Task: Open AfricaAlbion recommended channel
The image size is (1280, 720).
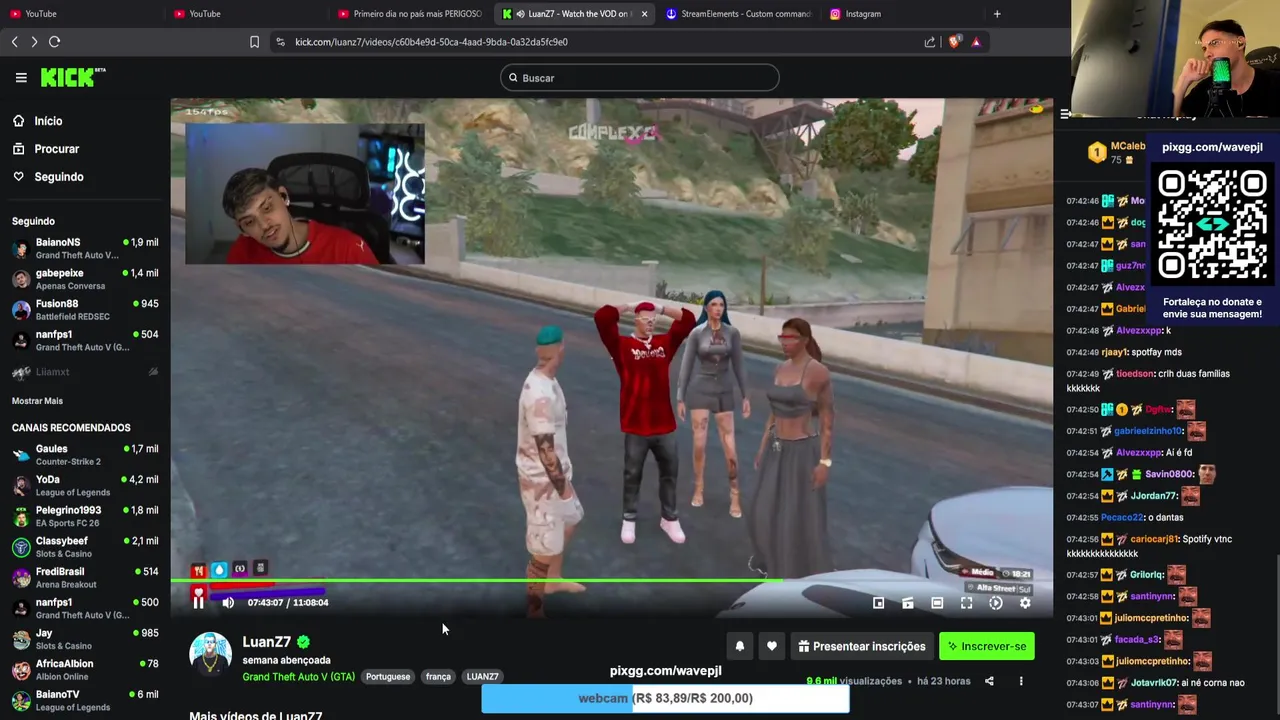Action: tap(85, 670)
